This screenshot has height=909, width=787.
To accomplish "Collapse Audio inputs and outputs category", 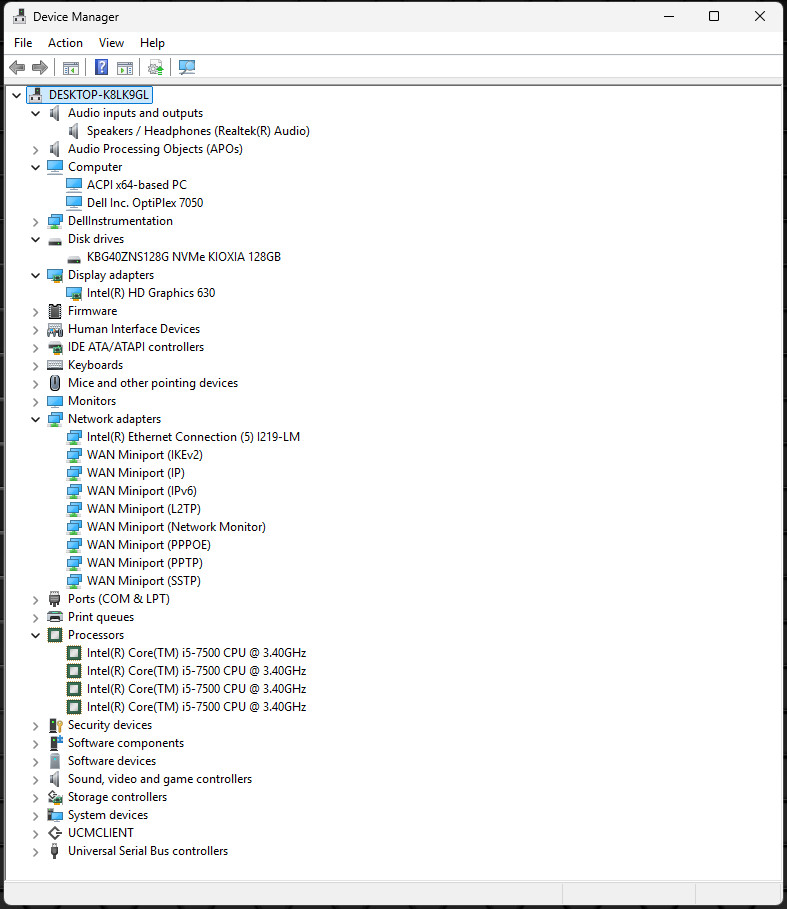I will [x=35, y=114].
